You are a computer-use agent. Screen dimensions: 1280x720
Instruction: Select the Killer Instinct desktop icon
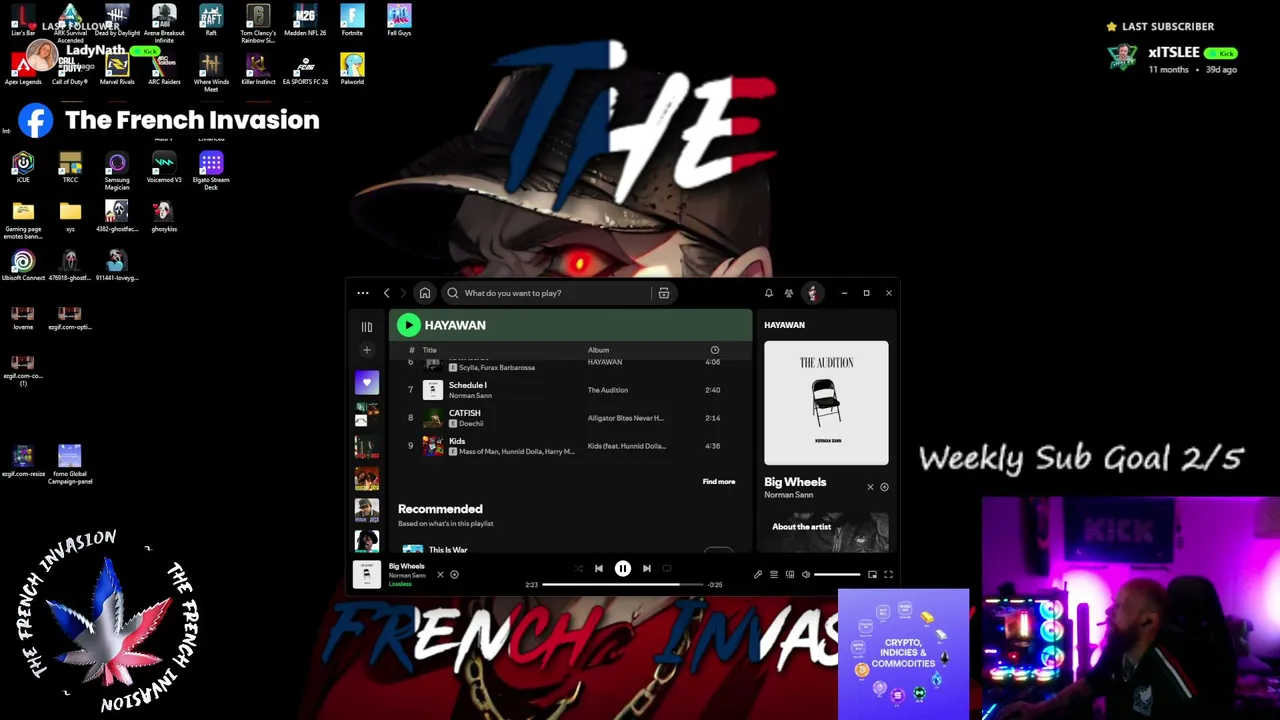258,70
